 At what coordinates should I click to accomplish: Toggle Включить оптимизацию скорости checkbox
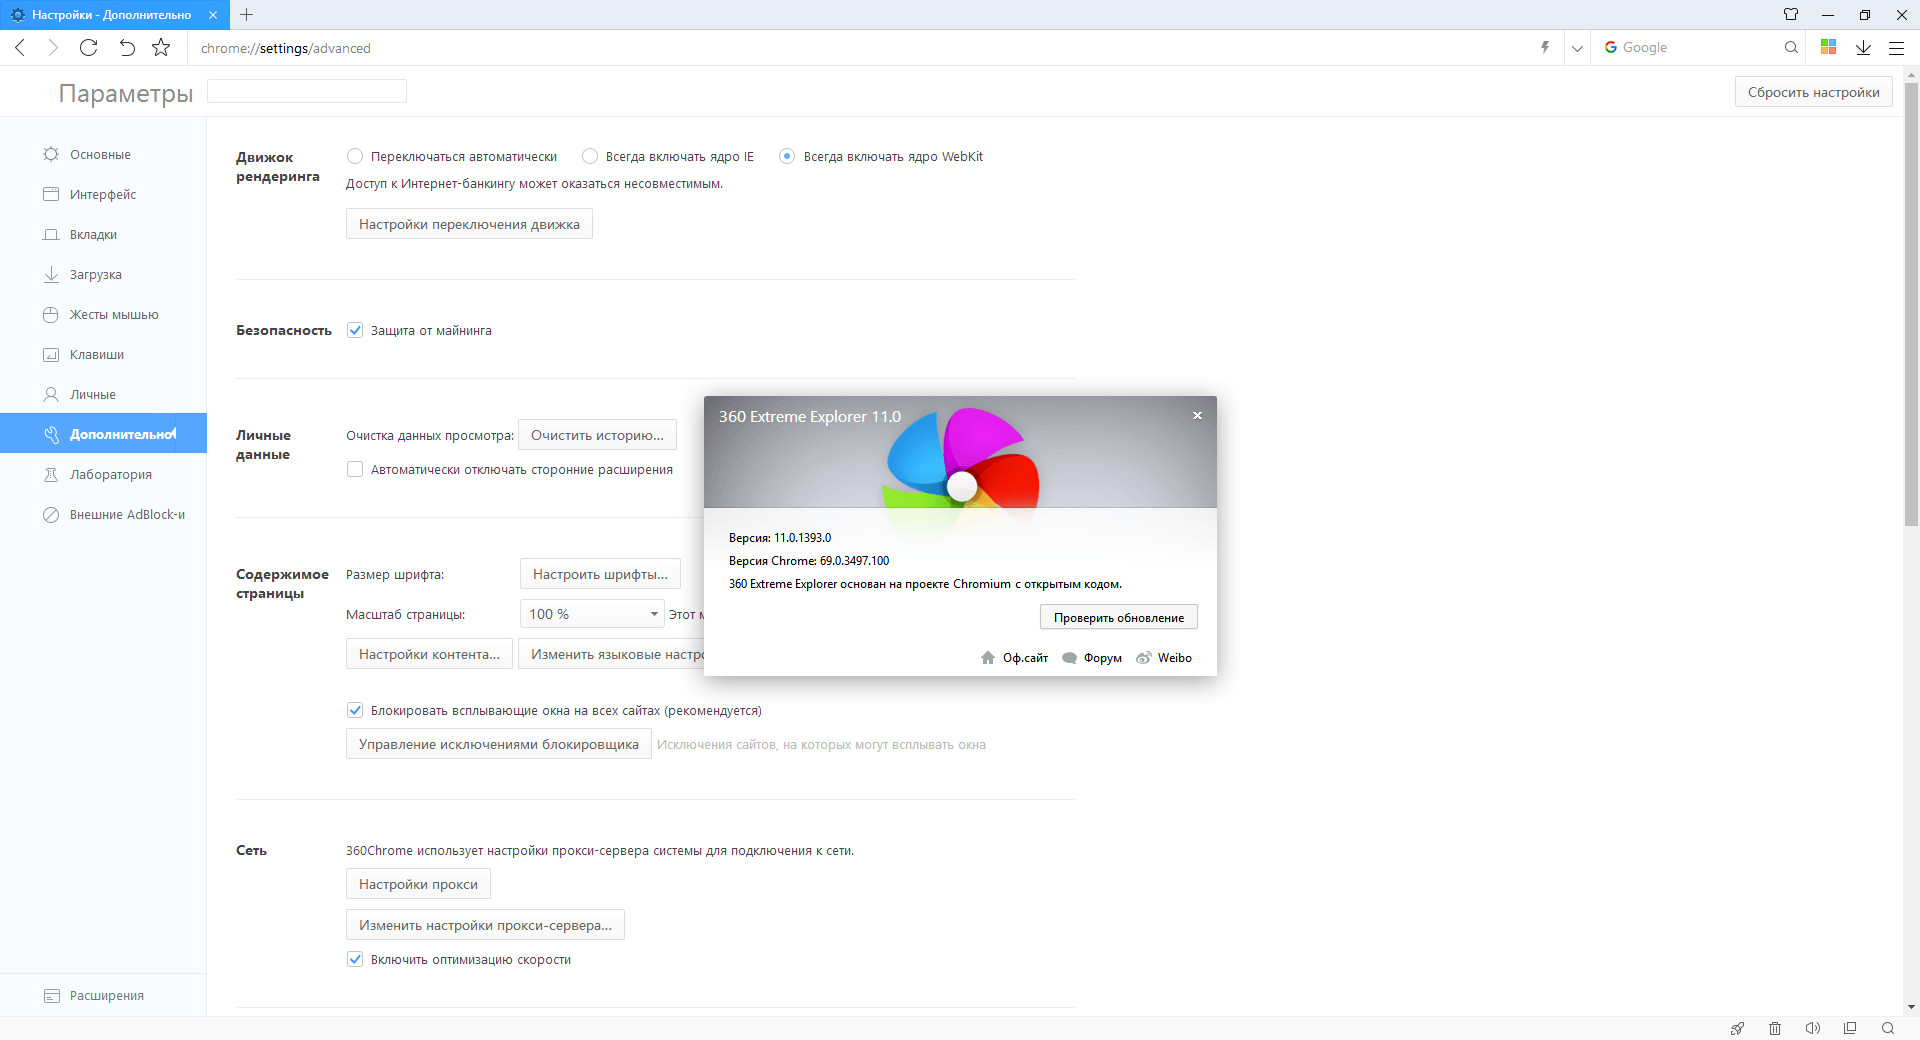pyautogui.click(x=355, y=959)
